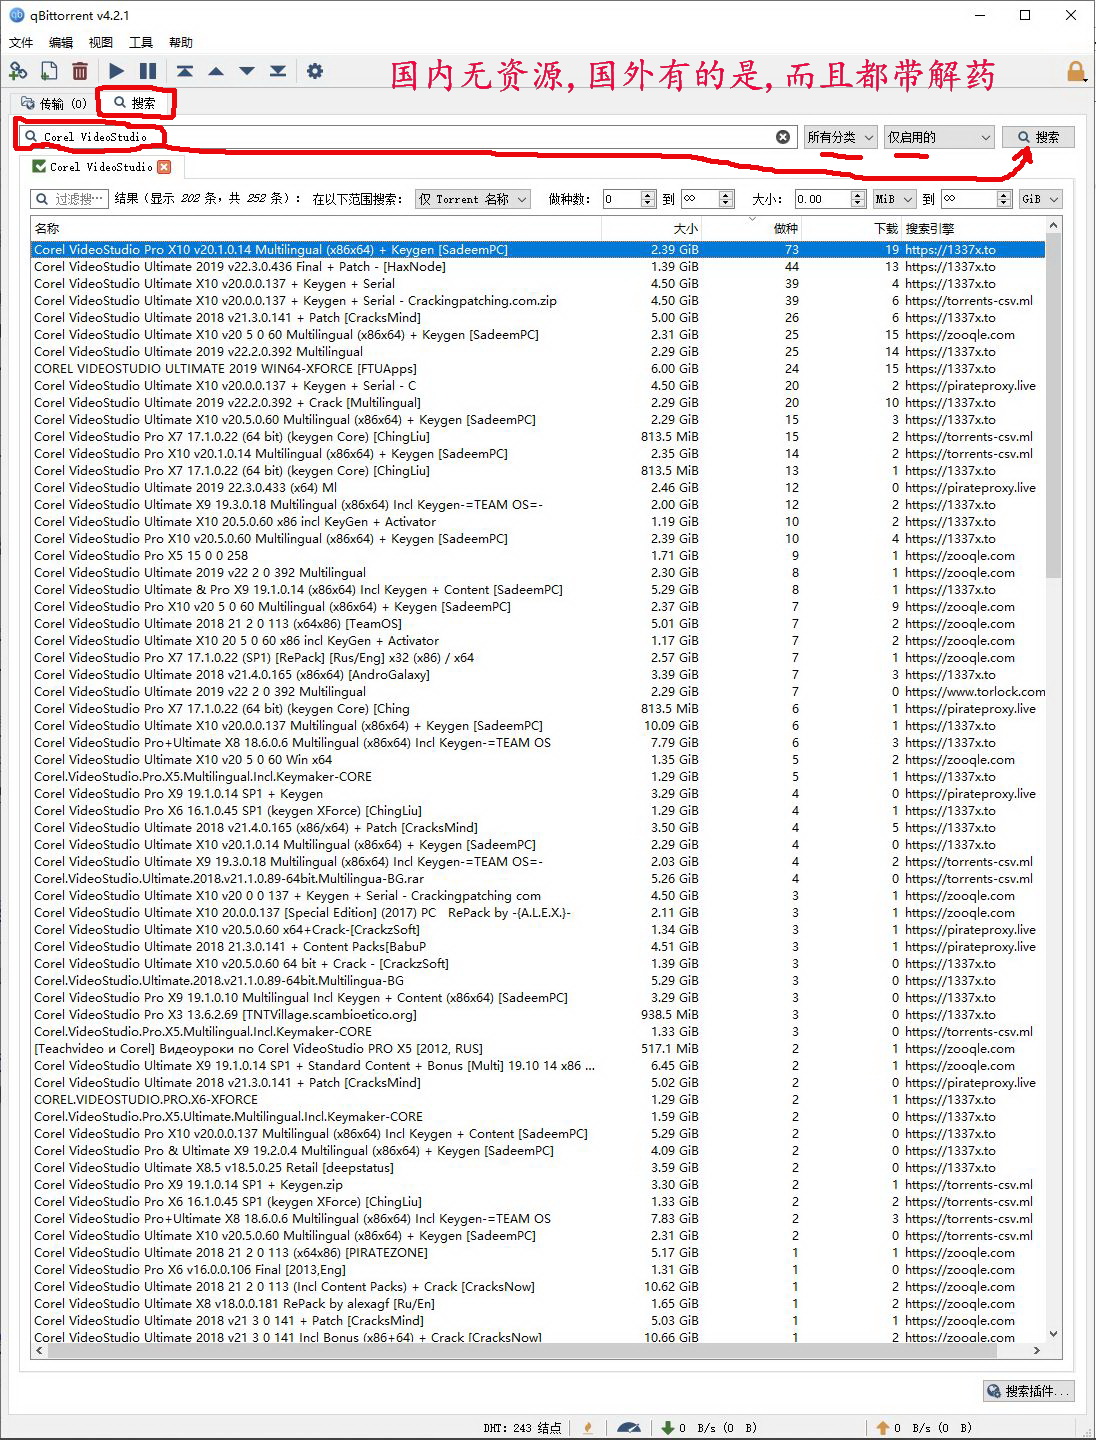Click the green download speed arrow
Viewport: 1096px width, 1440px height.
(668, 1428)
